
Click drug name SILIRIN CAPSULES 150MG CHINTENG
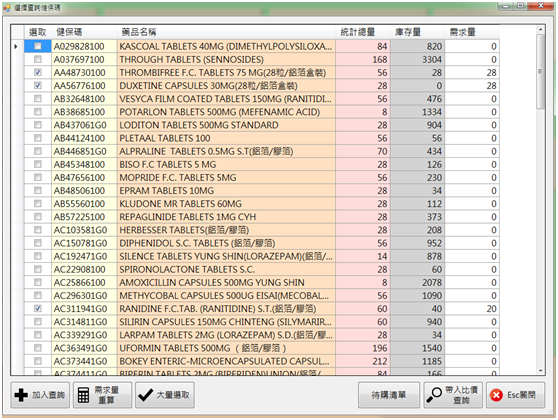(x=226, y=322)
